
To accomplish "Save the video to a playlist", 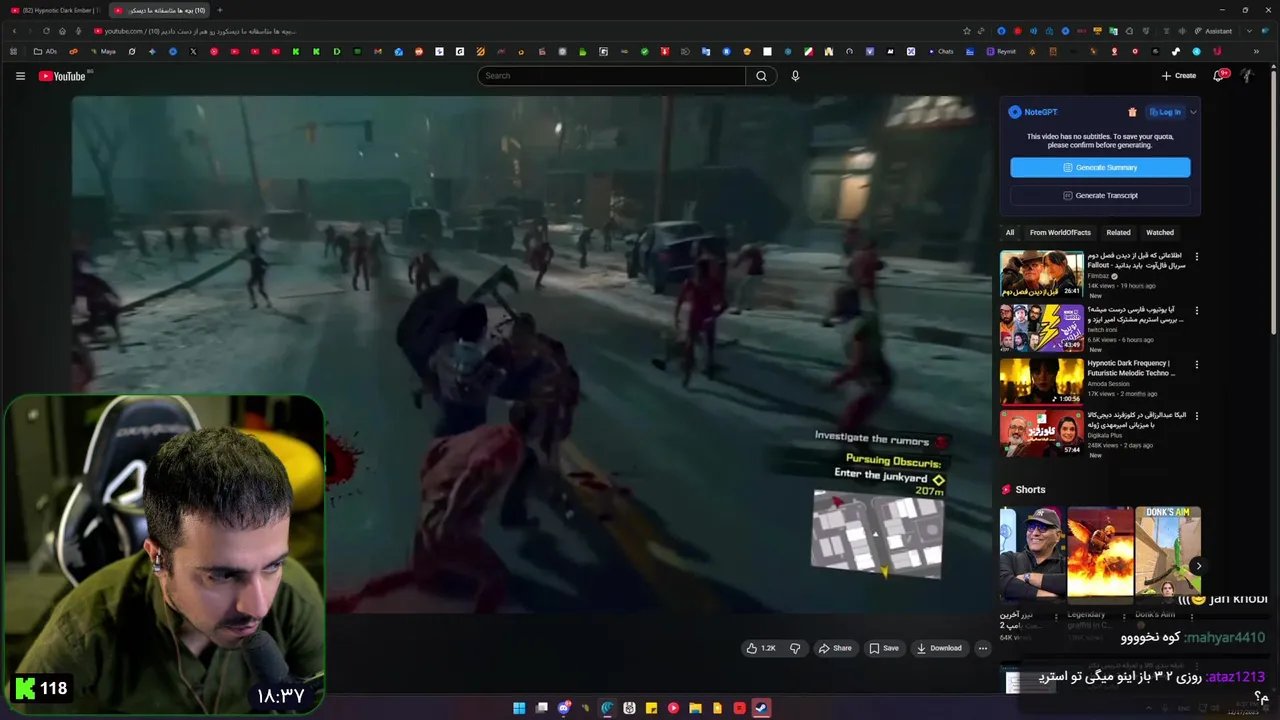I will (x=884, y=648).
